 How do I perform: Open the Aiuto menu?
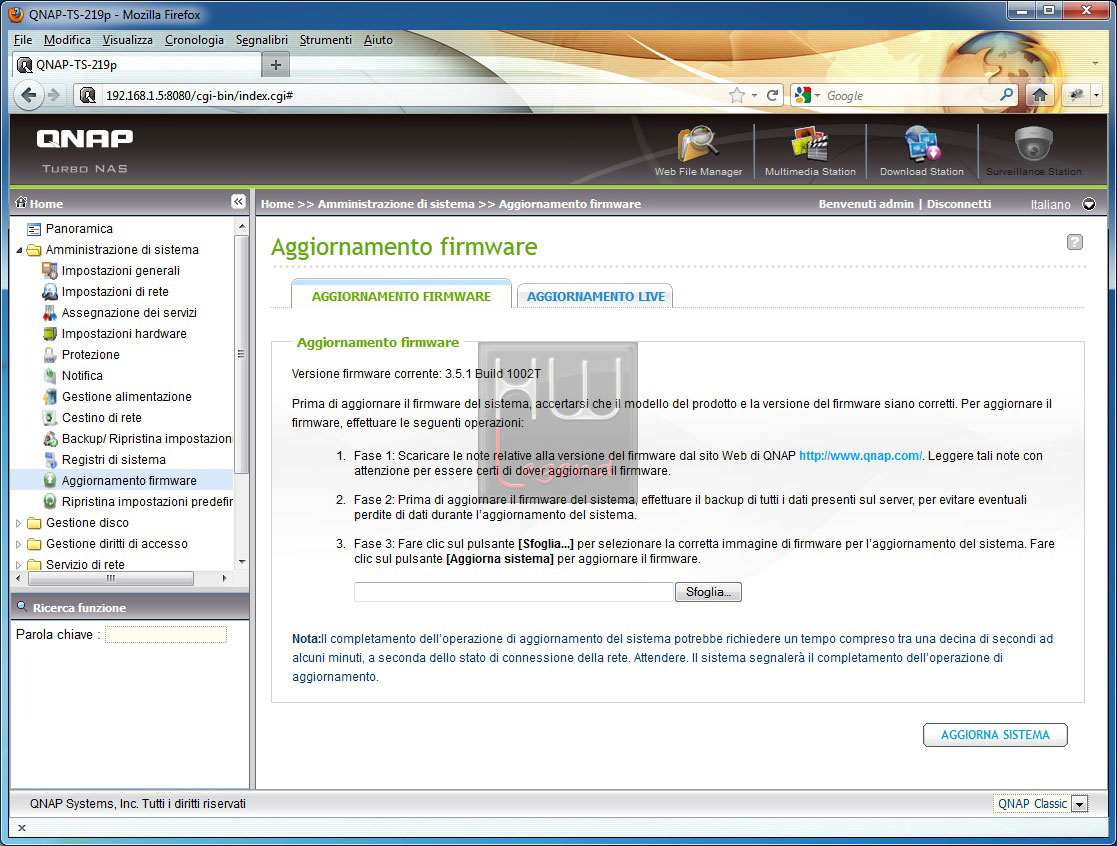(378, 40)
